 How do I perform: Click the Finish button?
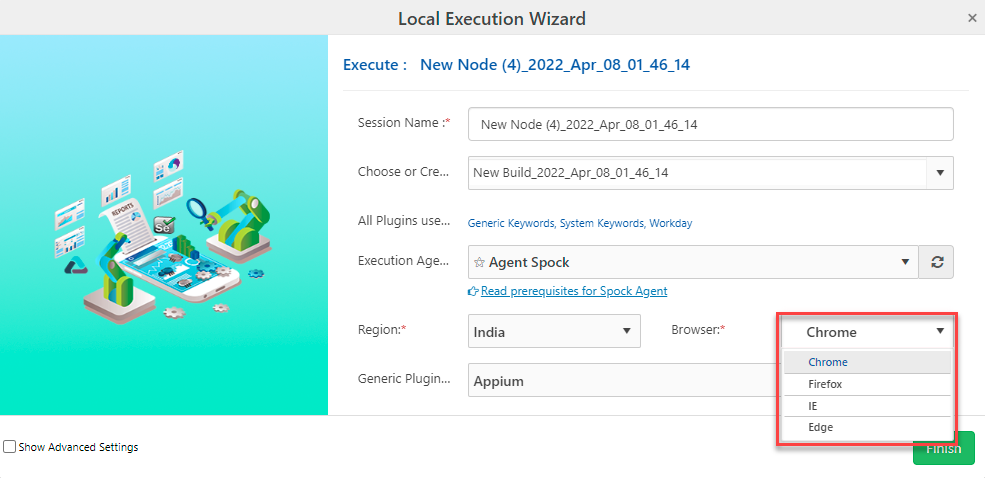(x=944, y=448)
